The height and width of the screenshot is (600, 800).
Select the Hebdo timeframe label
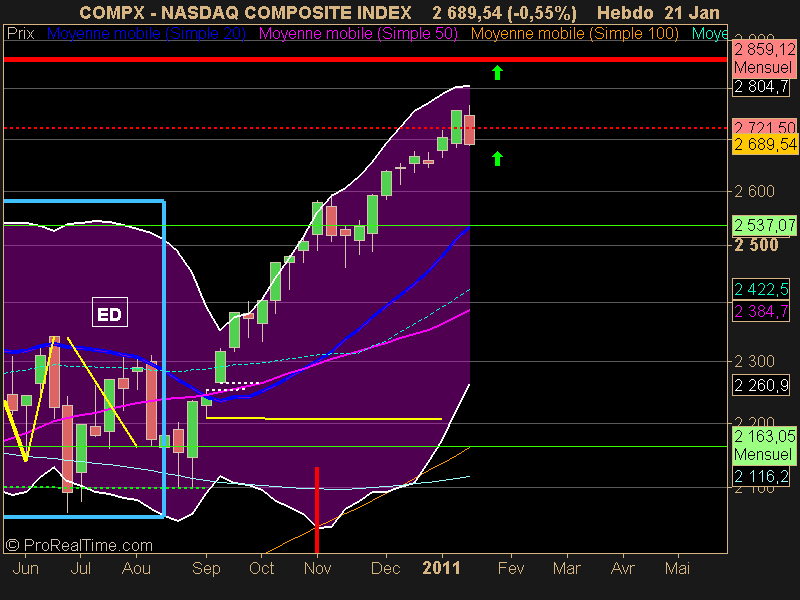[626, 13]
